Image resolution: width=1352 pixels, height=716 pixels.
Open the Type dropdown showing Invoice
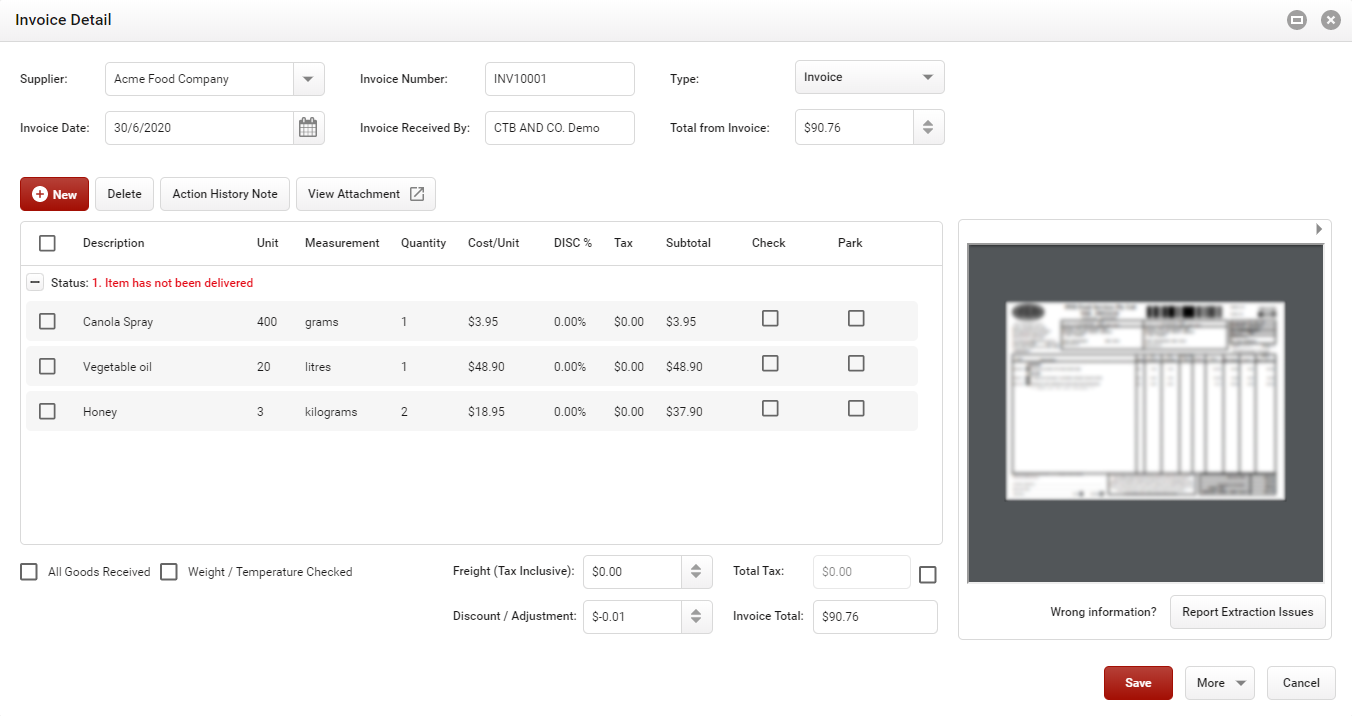pyautogui.click(x=869, y=77)
